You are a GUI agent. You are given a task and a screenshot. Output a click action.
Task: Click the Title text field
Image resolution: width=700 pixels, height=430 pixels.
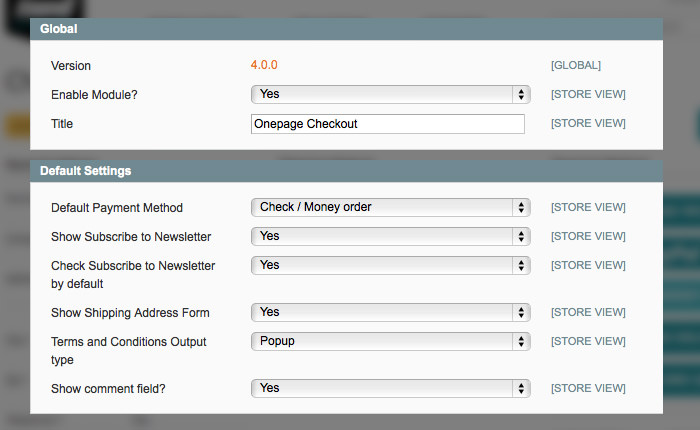coord(387,124)
